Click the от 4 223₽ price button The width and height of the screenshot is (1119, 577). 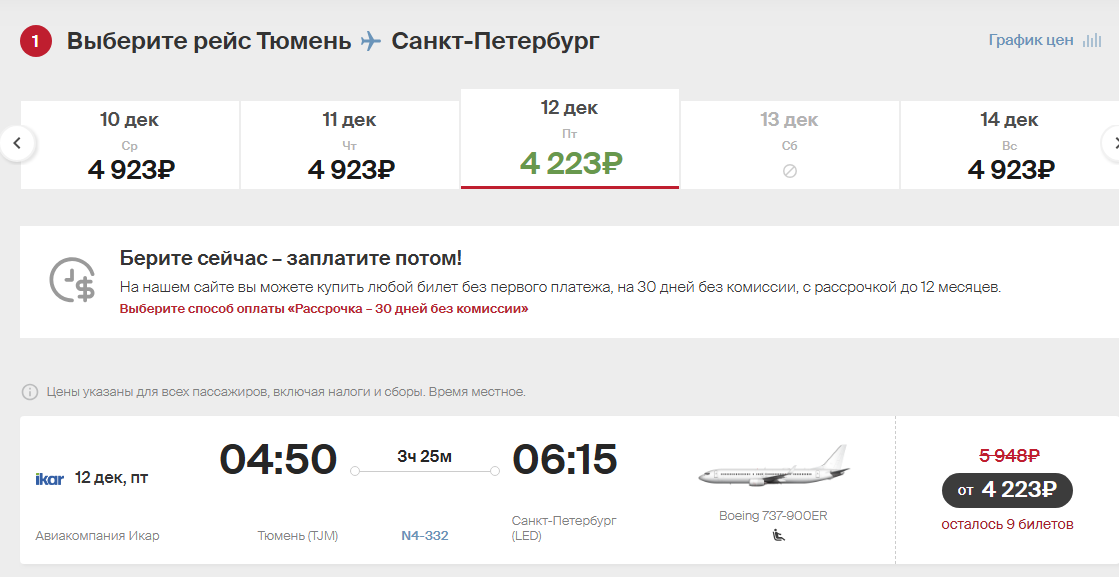[x=1007, y=490]
